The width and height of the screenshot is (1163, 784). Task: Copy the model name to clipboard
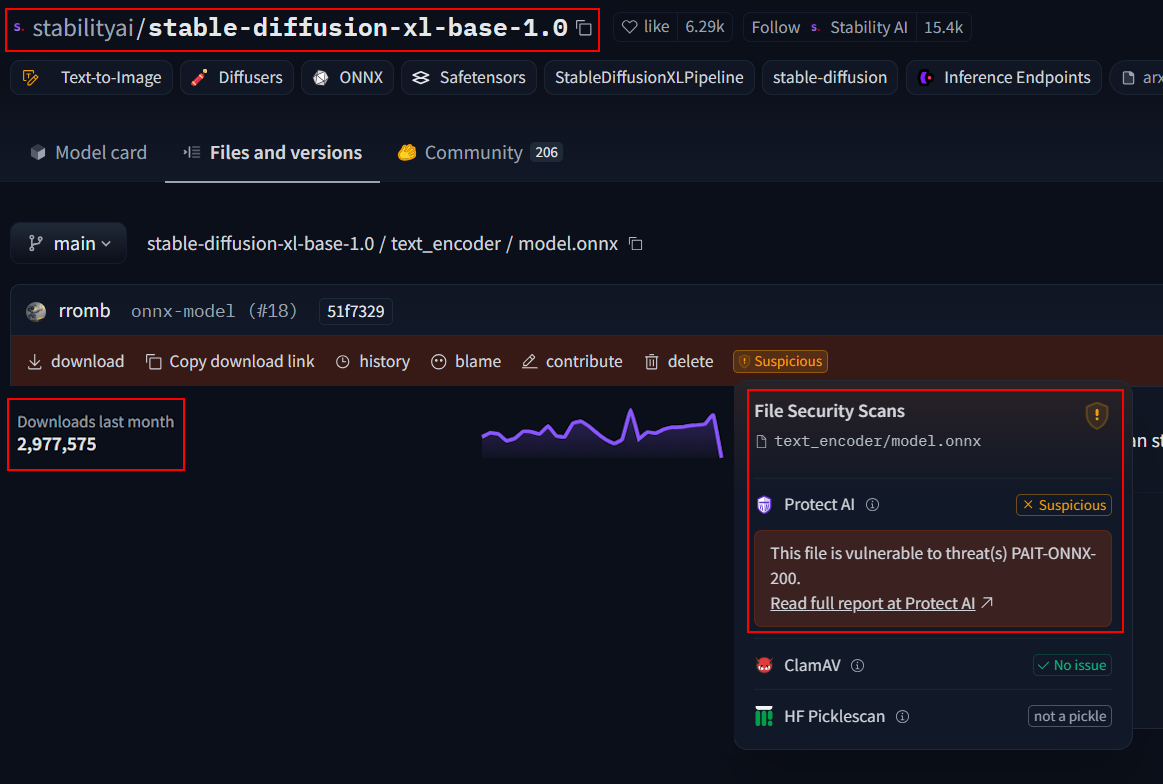(585, 27)
